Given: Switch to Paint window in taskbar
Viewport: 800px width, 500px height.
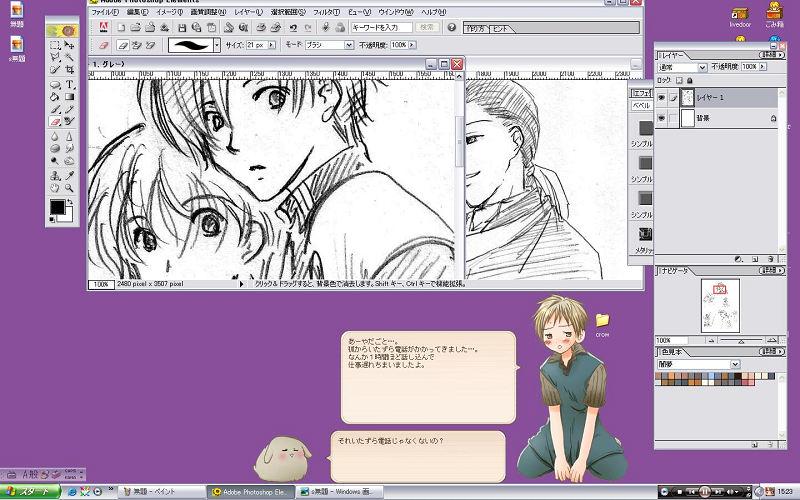Looking at the screenshot, I should coord(162,492).
